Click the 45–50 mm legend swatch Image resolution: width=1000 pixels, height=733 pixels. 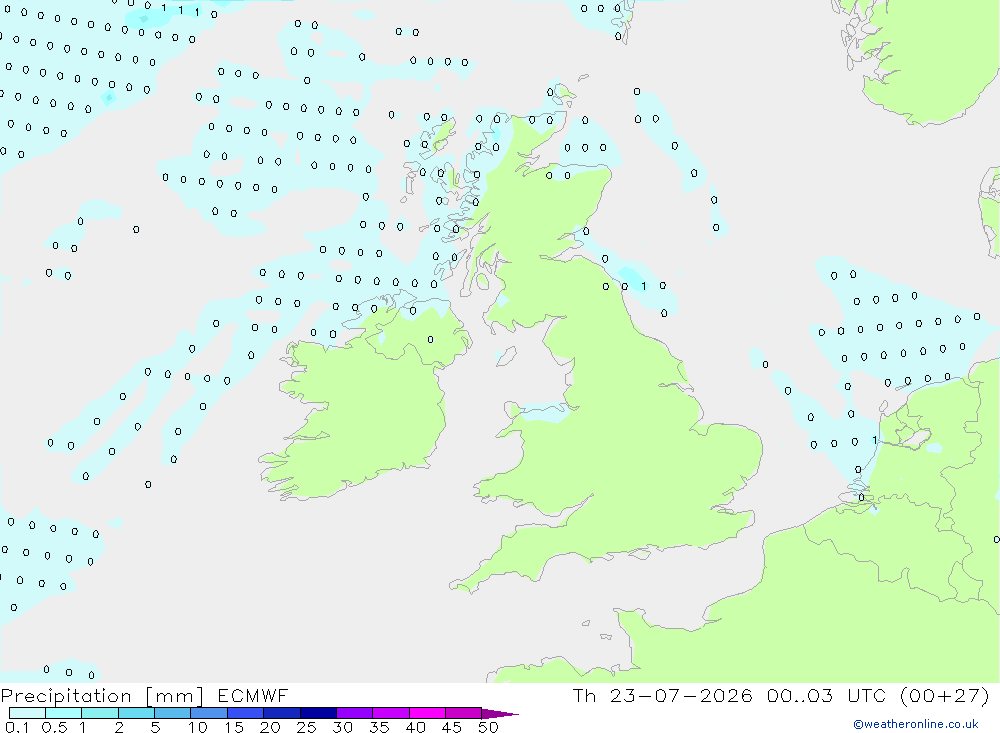464,713
